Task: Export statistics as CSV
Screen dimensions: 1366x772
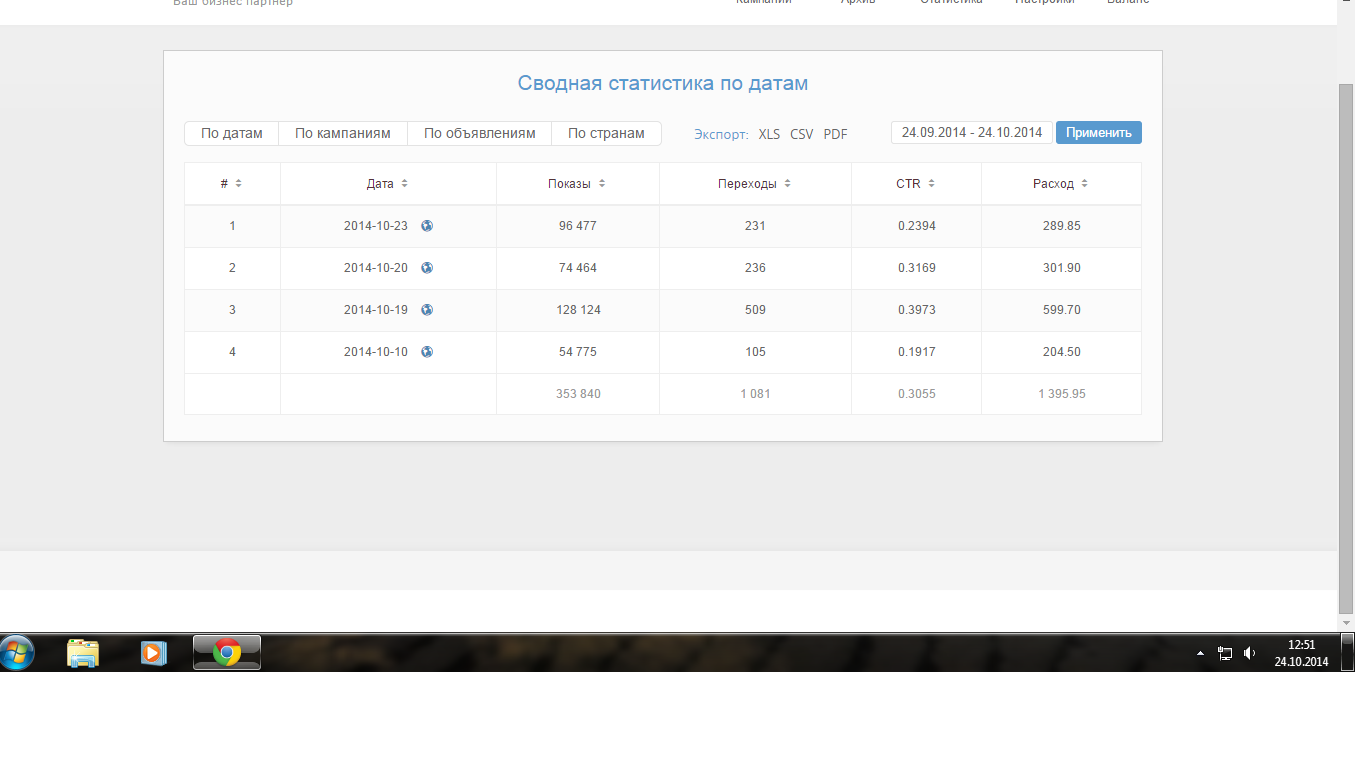Action: 802,134
